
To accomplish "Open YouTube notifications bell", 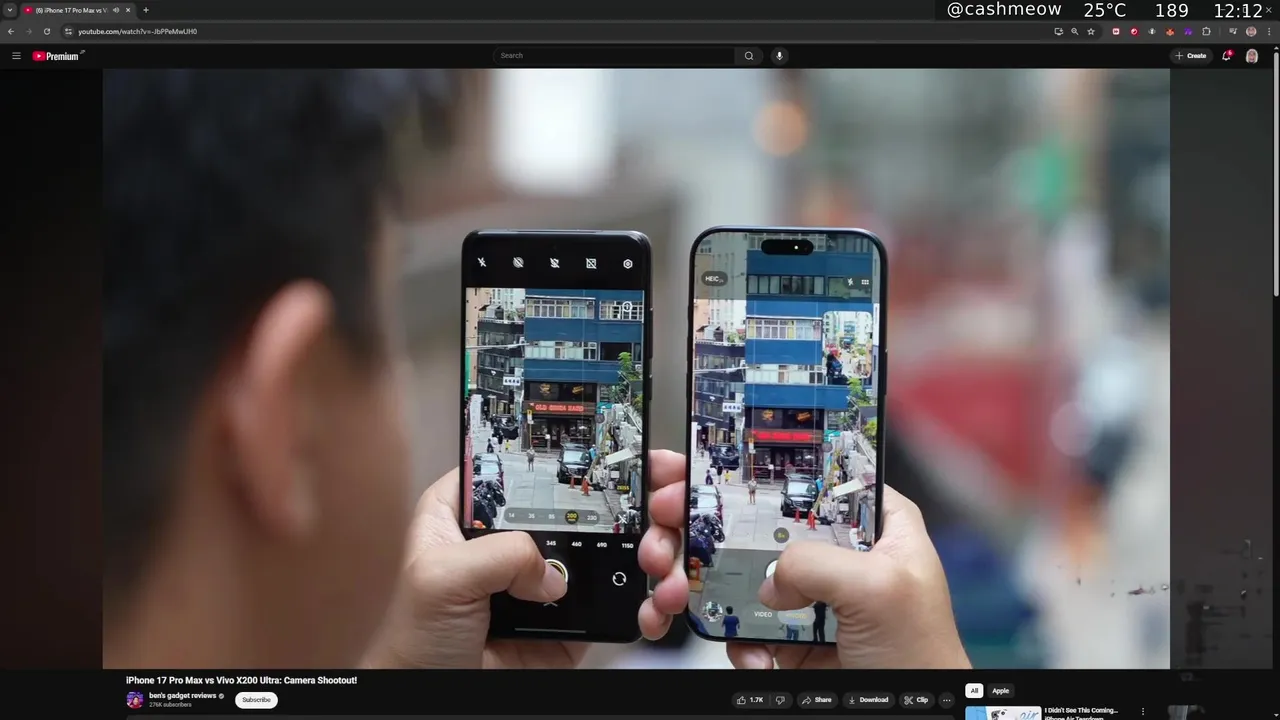I will [1226, 56].
